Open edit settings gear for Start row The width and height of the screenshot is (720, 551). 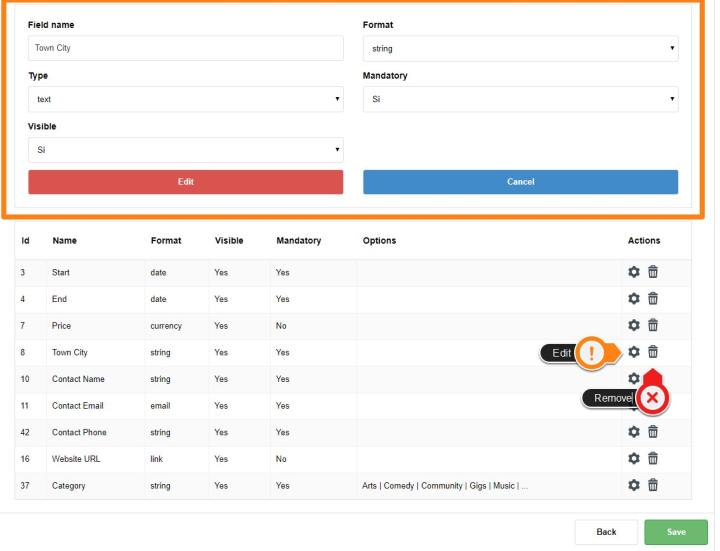(634, 272)
